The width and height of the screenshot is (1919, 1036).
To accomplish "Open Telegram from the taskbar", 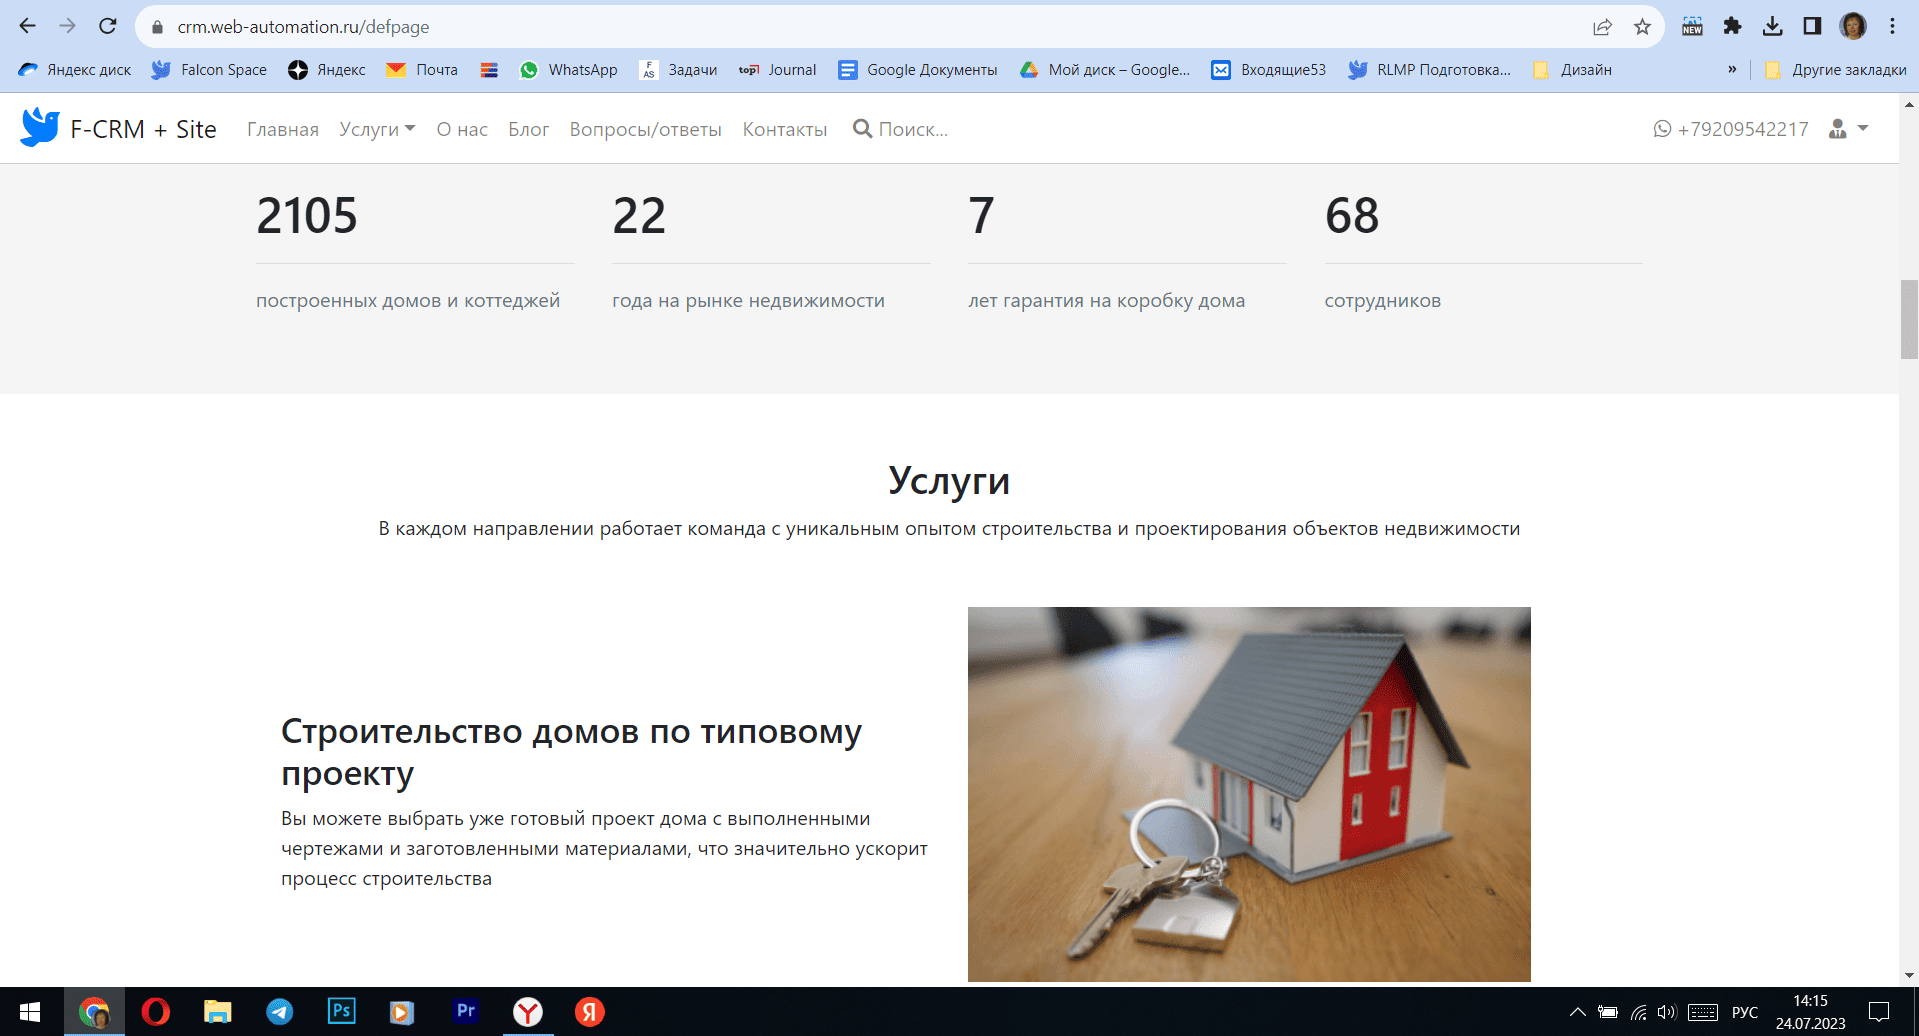I will 280,1012.
